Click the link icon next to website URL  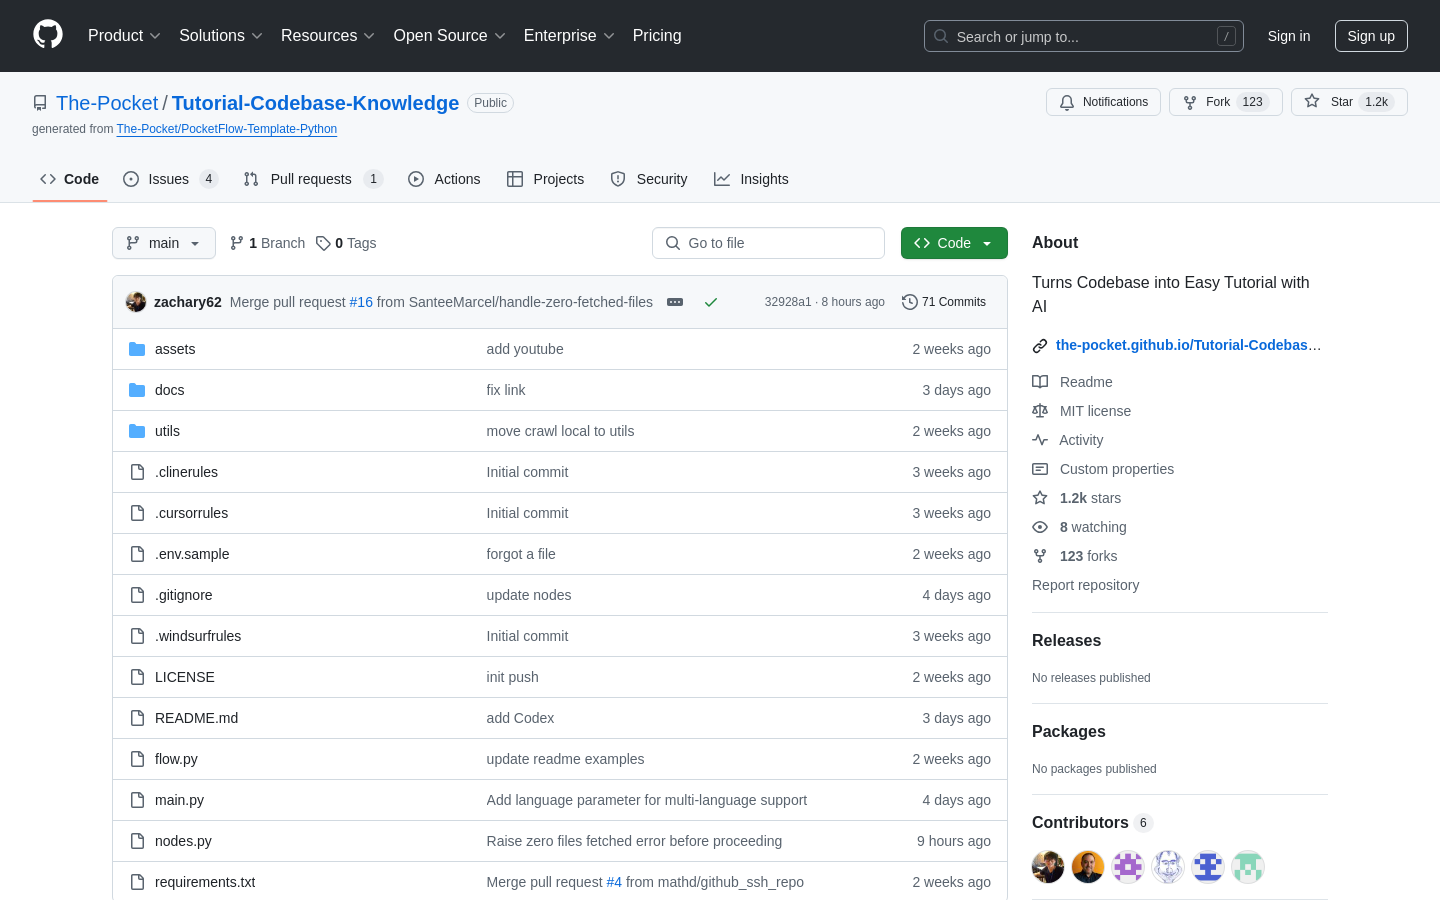tap(1040, 346)
